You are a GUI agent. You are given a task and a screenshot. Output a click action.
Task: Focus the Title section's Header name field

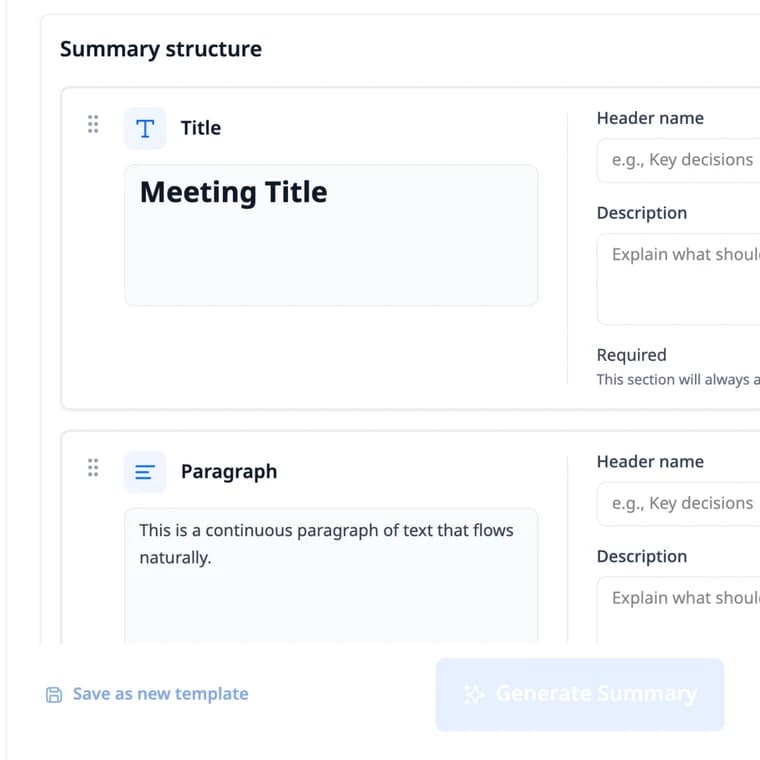click(679, 160)
